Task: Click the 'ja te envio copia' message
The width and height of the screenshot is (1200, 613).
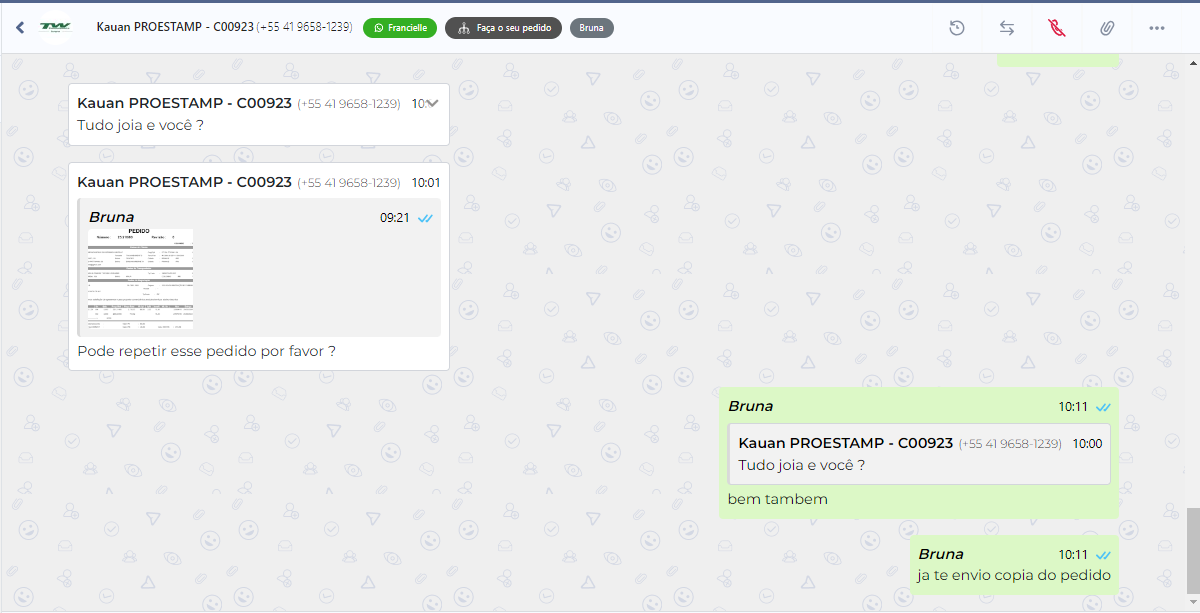Action: click(x=1013, y=575)
